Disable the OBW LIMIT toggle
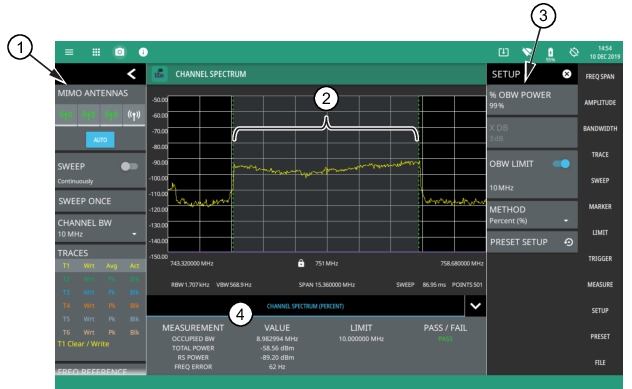This screenshot has height=389, width=632. click(561, 164)
